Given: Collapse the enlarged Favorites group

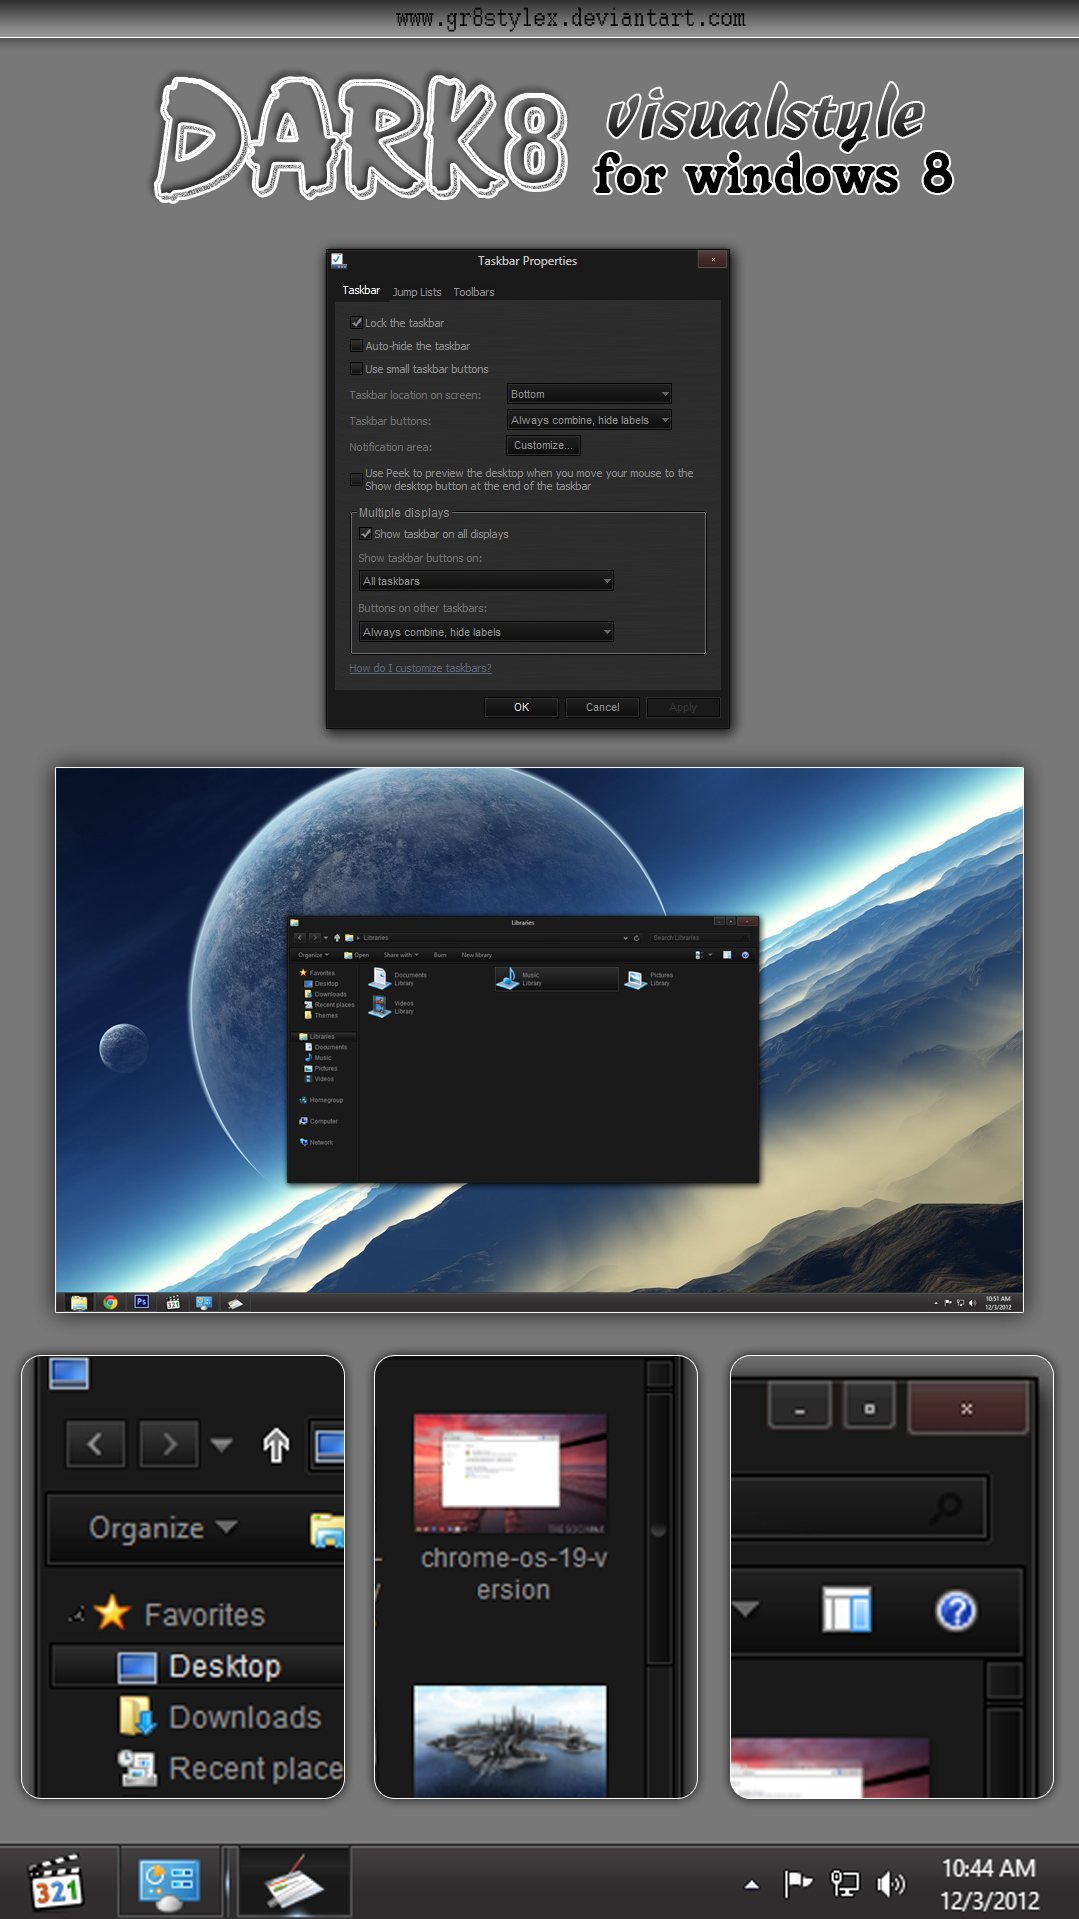Looking at the screenshot, I should click(76, 1614).
